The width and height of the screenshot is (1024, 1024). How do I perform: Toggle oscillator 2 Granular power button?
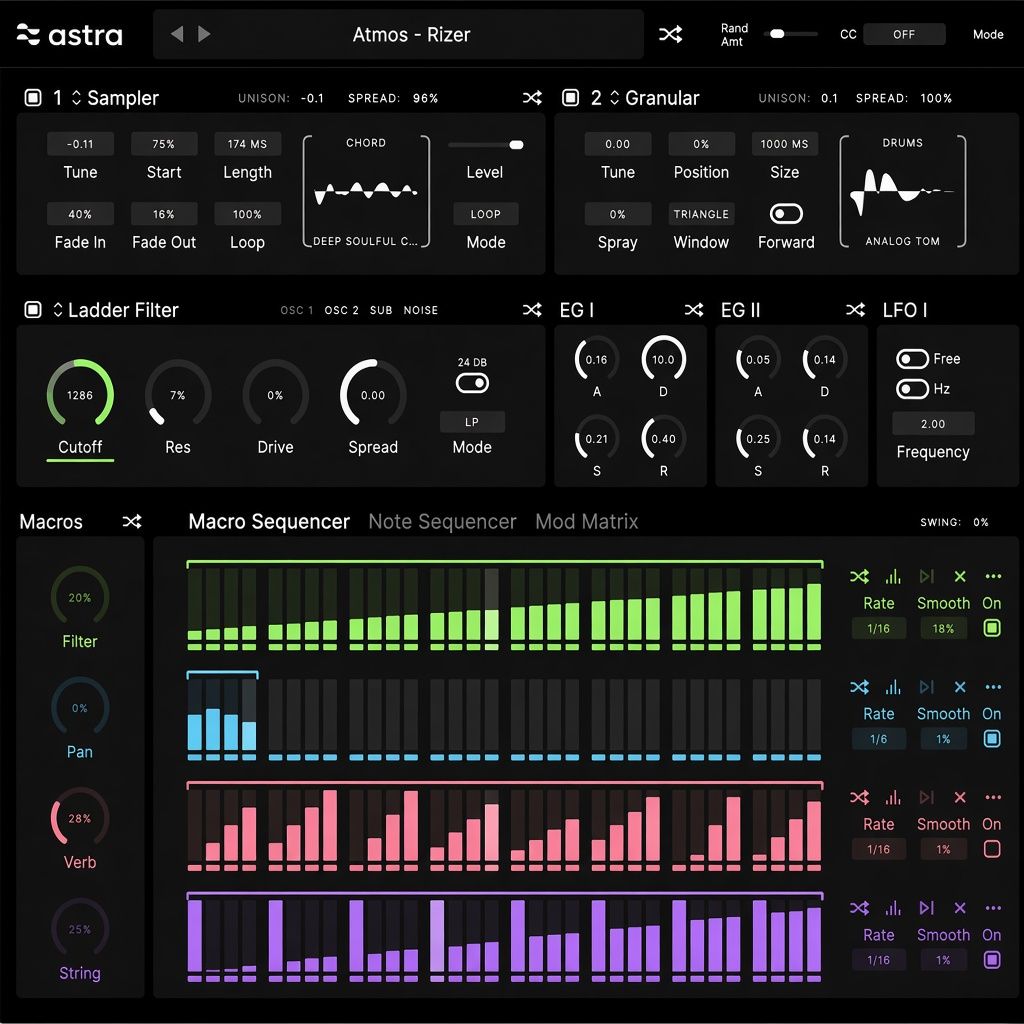pos(570,98)
